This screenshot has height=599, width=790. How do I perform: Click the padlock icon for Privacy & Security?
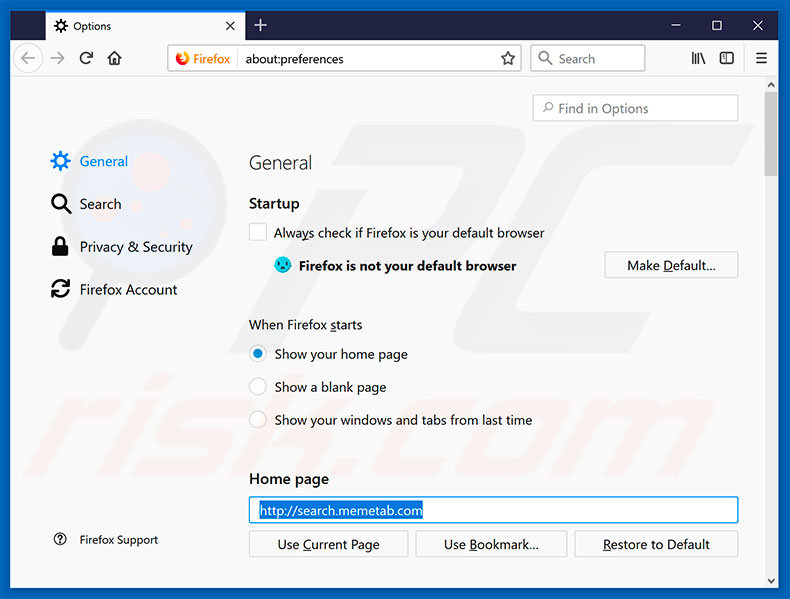(60, 247)
